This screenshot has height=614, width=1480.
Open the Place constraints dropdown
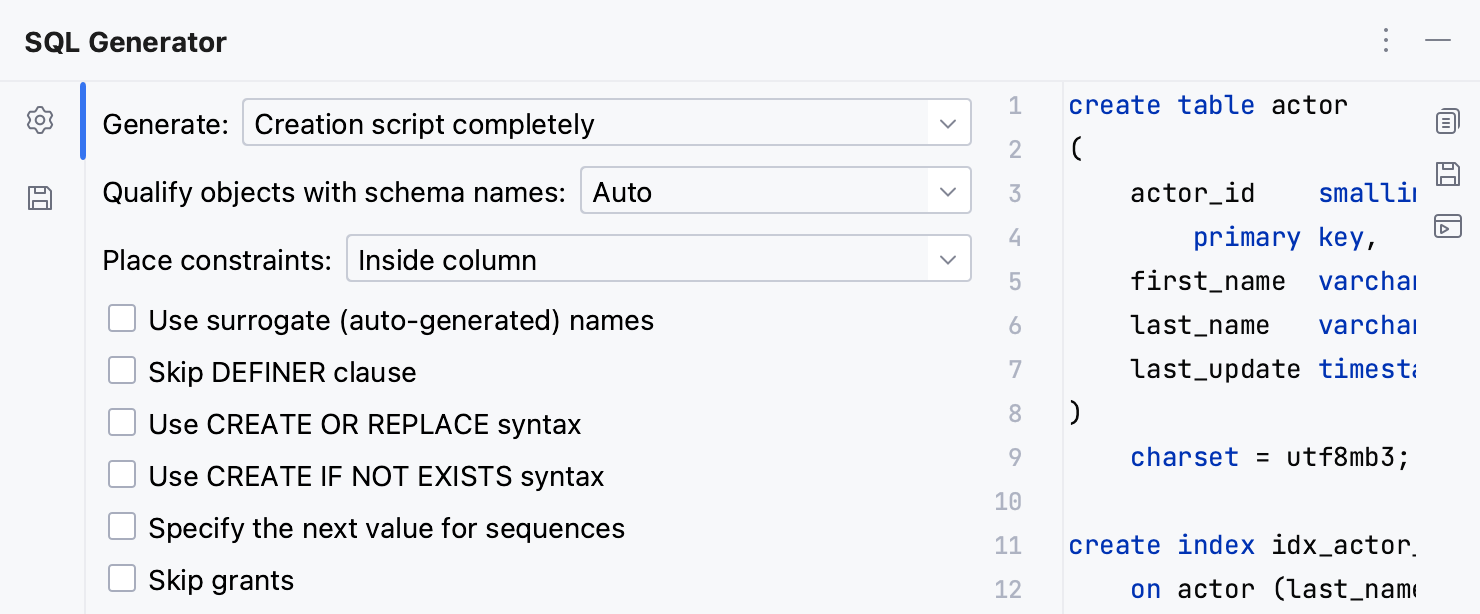946,258
